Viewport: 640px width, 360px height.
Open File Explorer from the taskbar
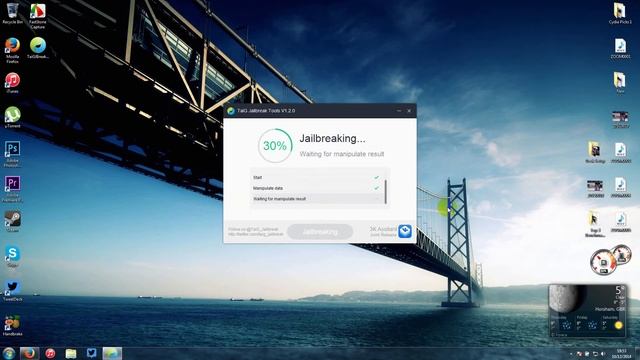coord(71,353)
